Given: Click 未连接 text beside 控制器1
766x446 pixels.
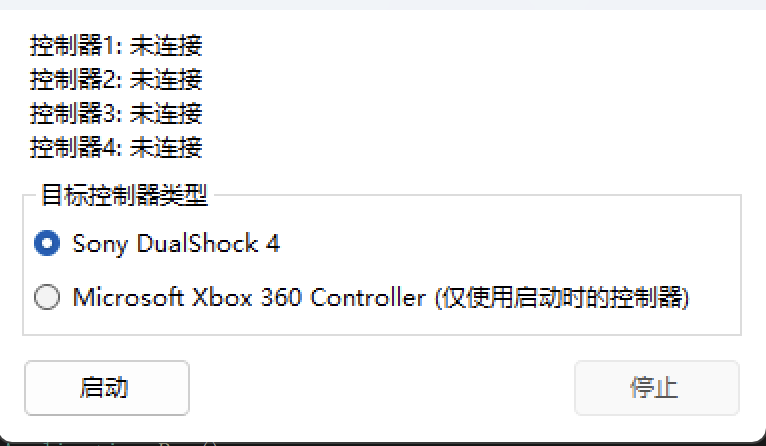Looking at the screenshot, I should coord(166,45).
